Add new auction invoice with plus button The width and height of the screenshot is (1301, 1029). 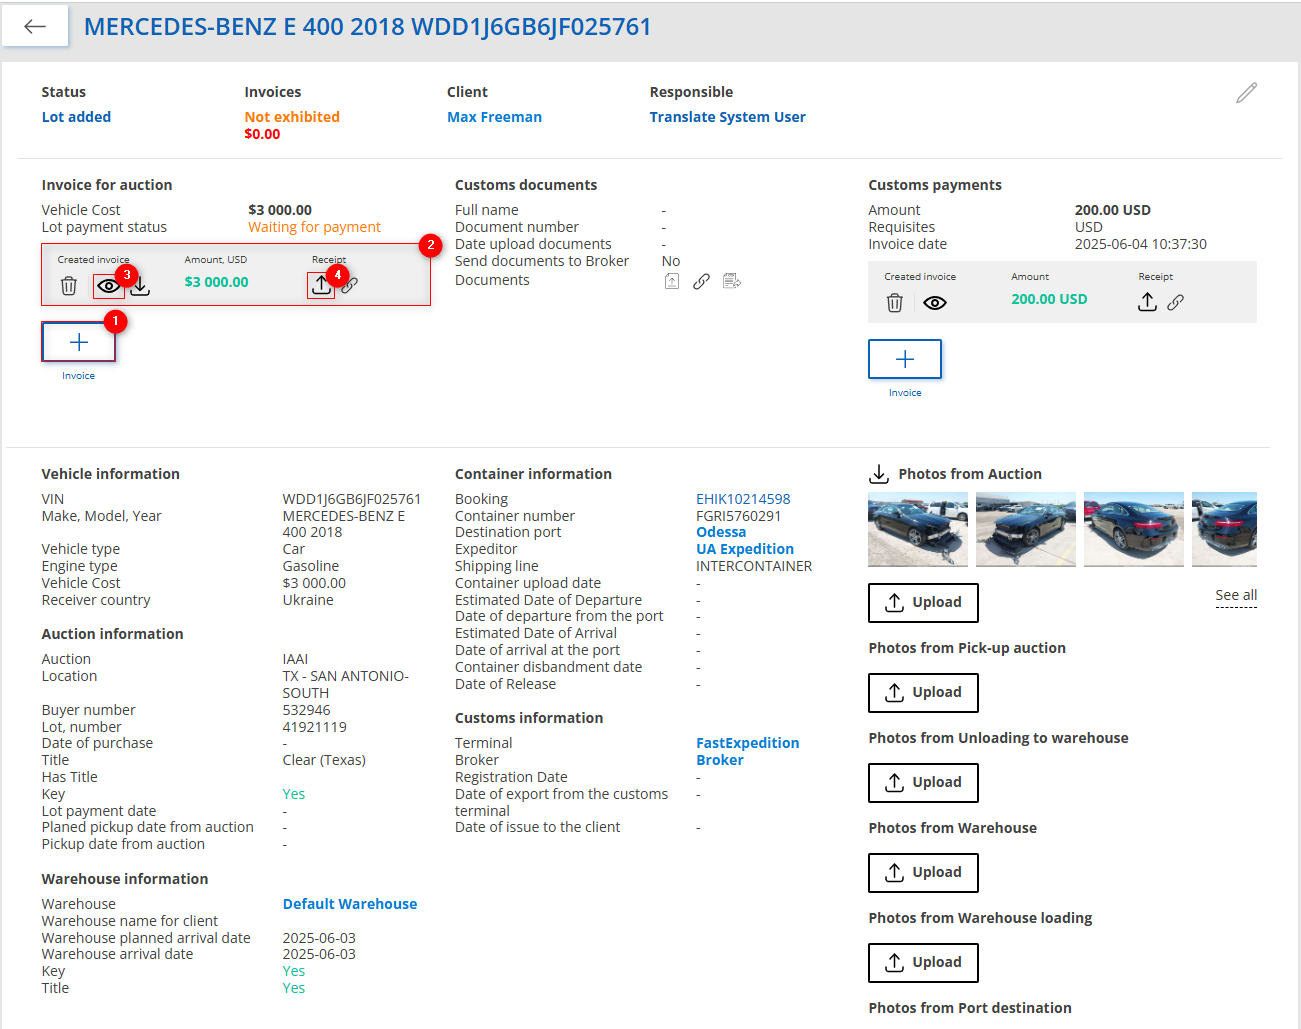[x=79, y=342]
